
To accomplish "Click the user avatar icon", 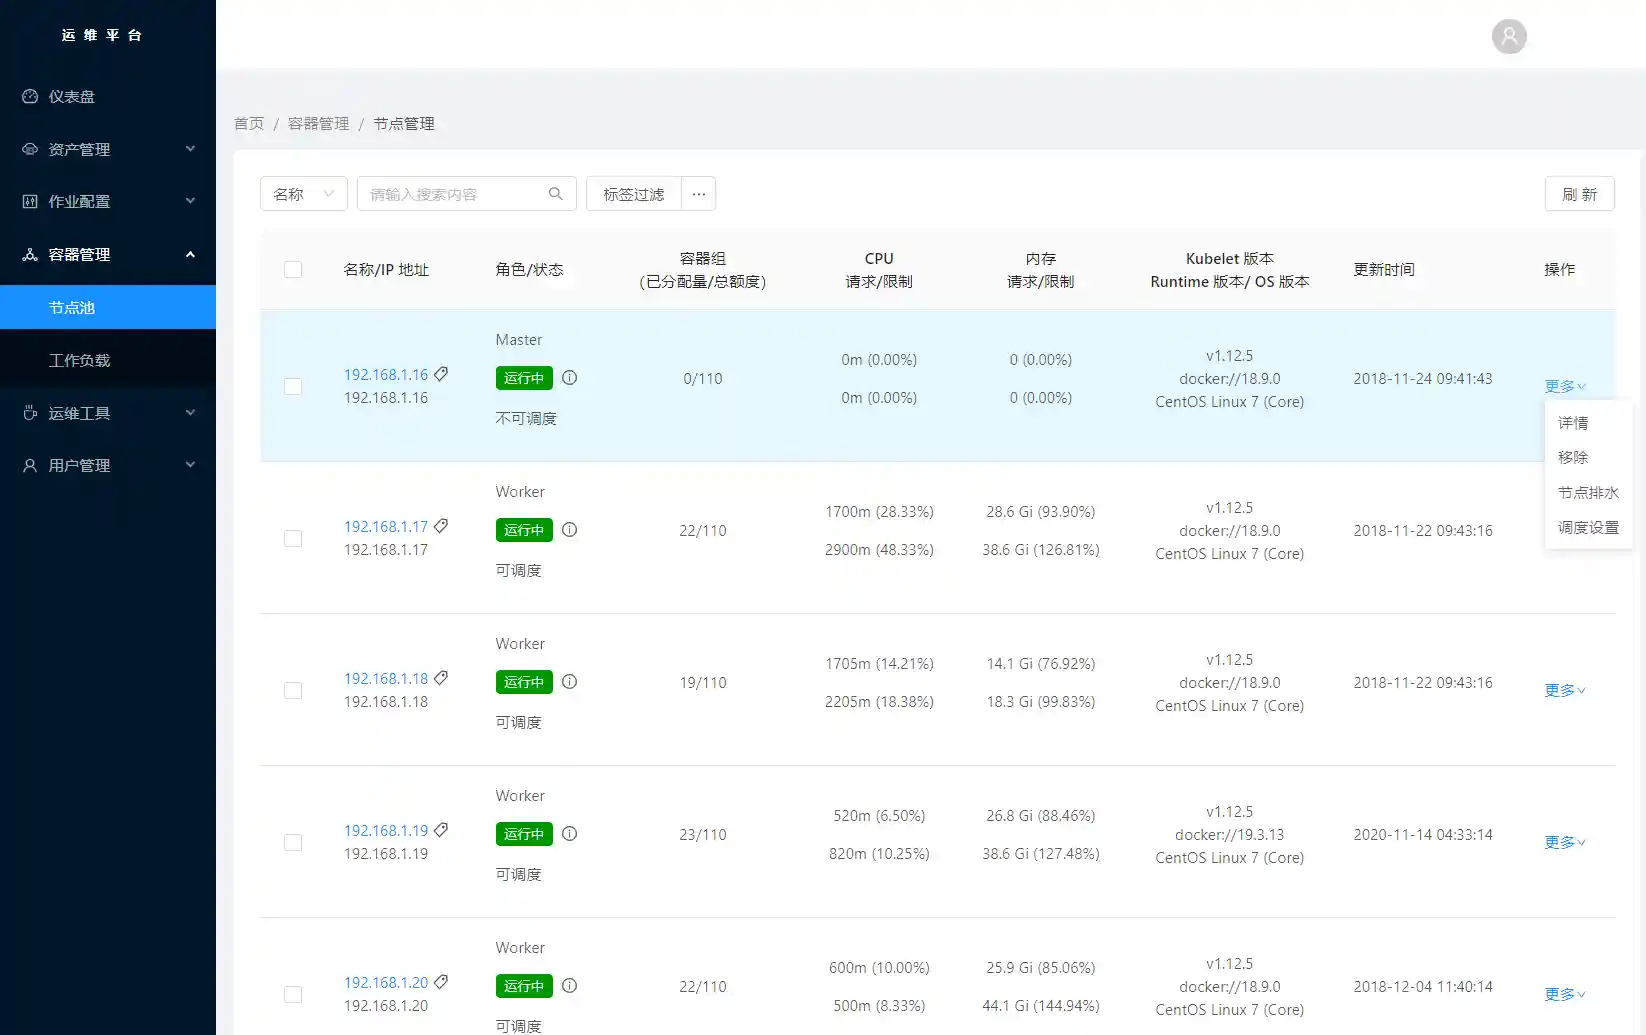I will pyautogui.click(x=1509, y=37).
